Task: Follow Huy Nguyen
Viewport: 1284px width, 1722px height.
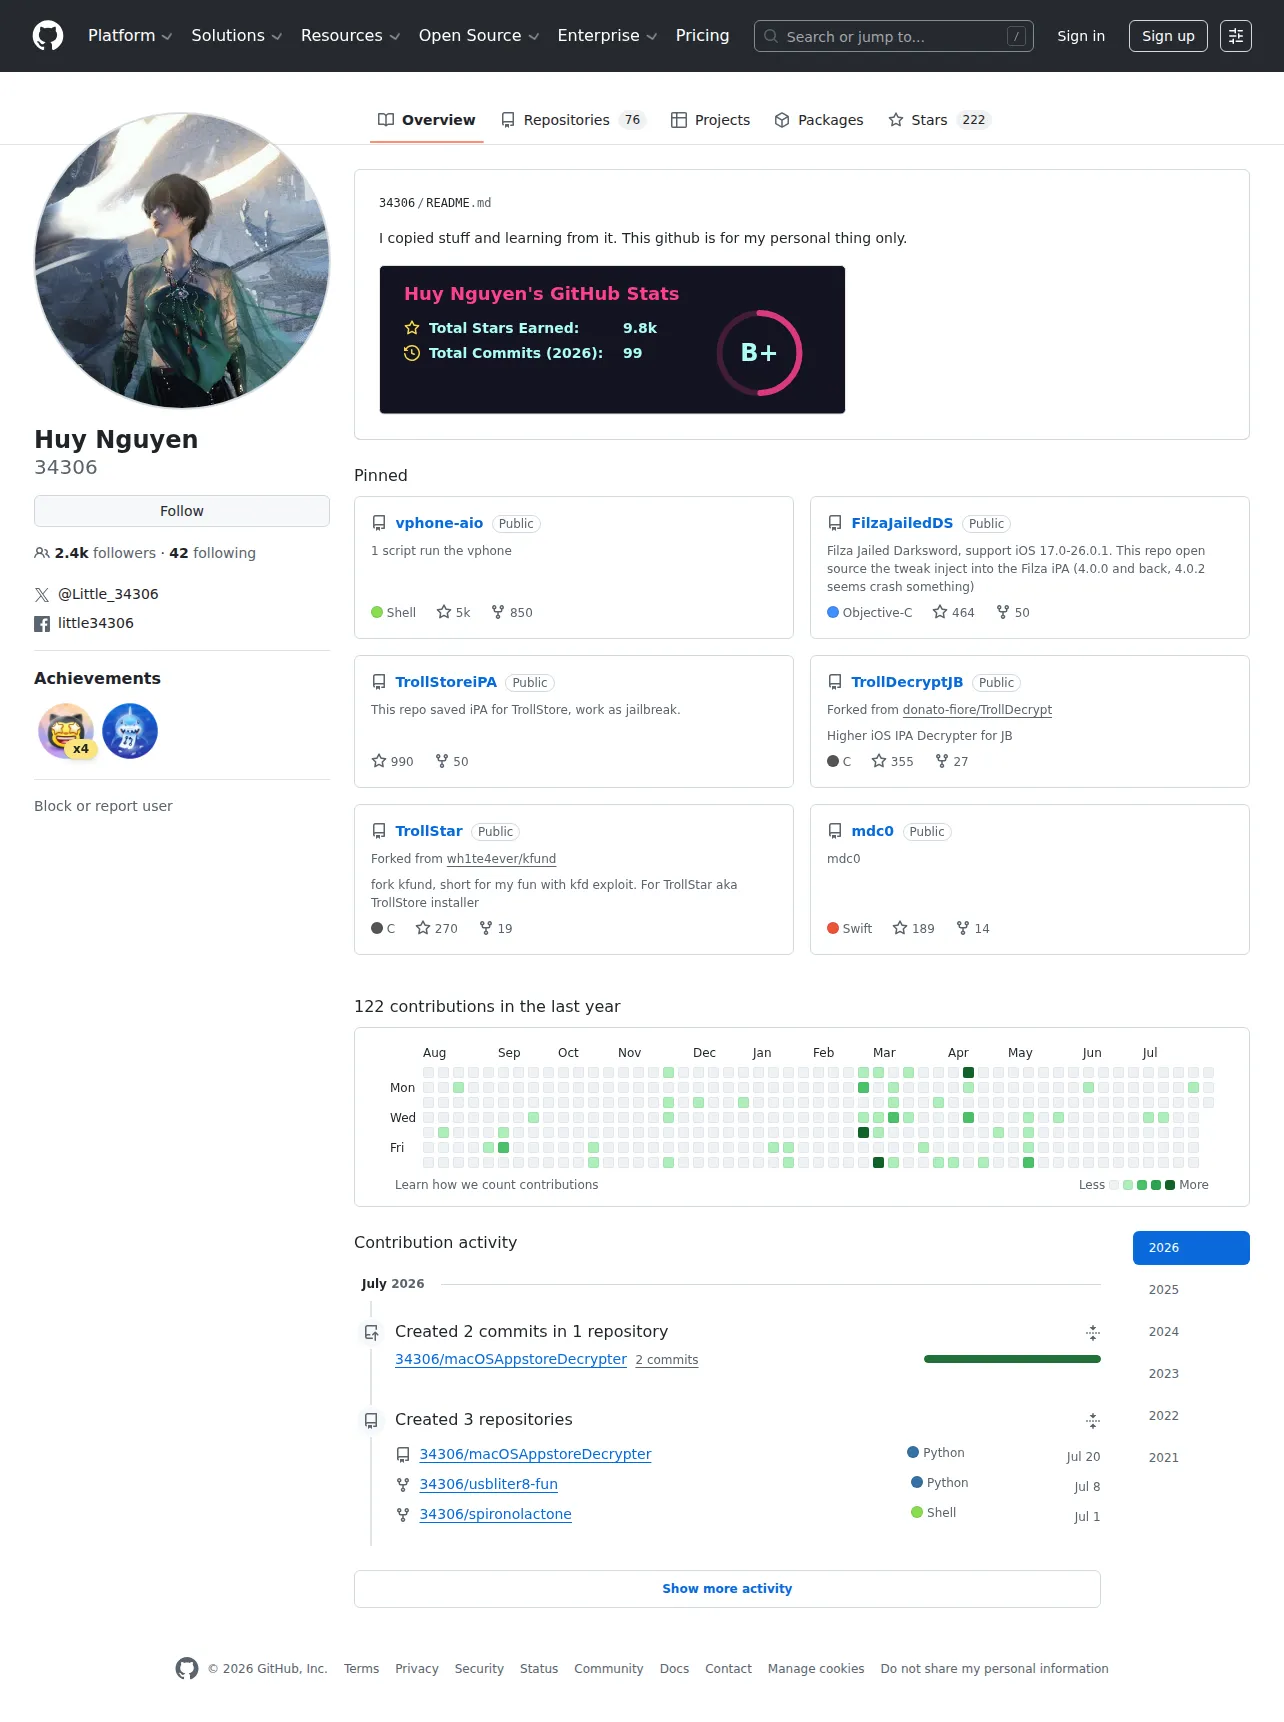Action: (x=182, y=511)
